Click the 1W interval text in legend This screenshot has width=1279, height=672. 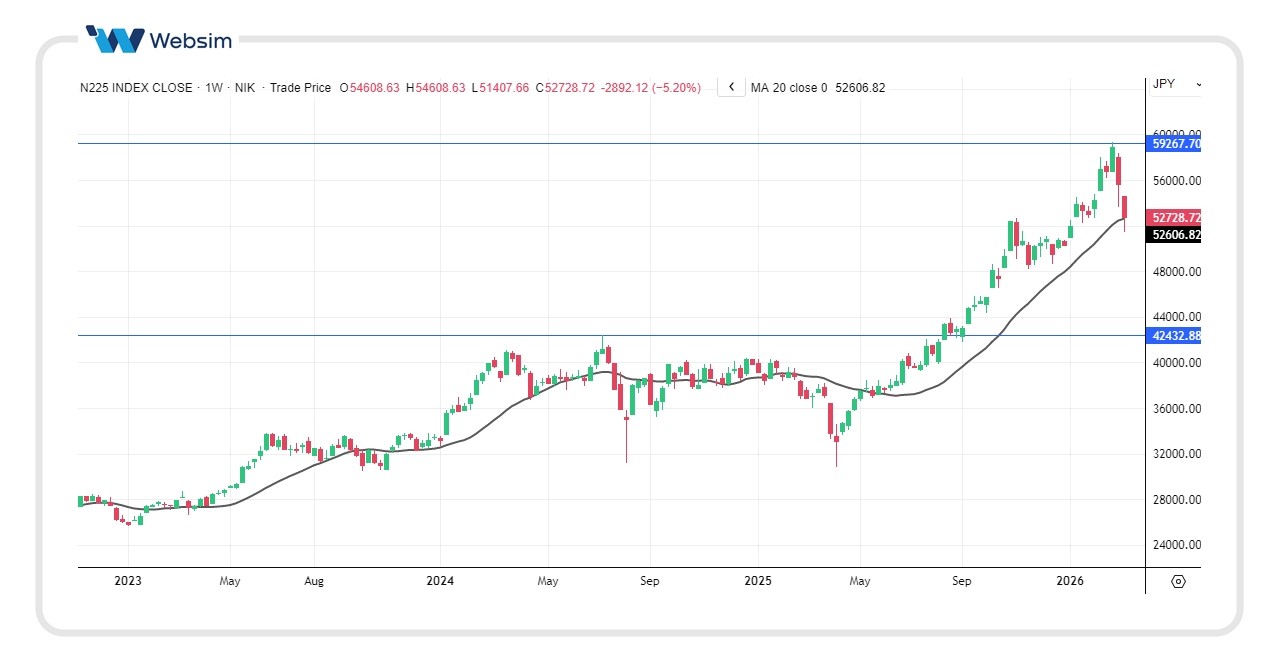pyautogui.click(x=214, y=88)
